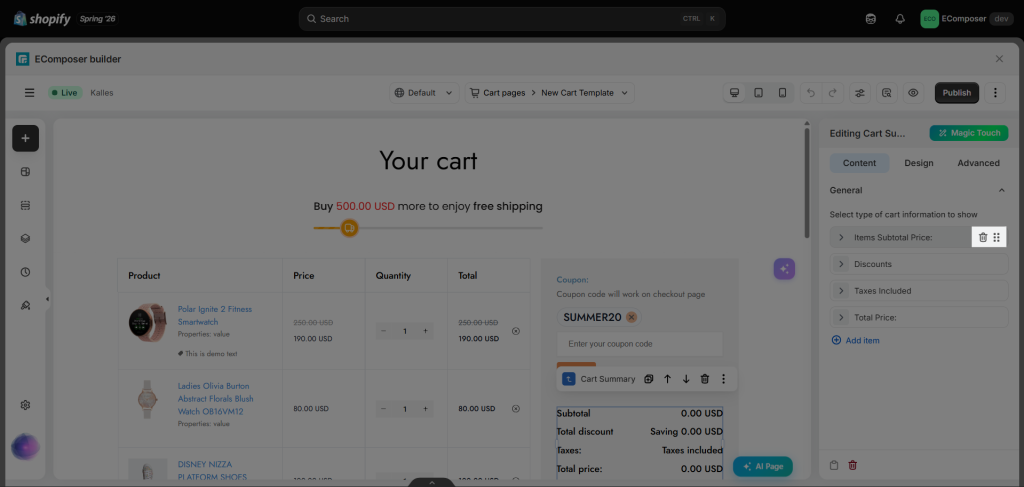
Task: Delete the Items Subtotal Price item
Action: coord(983,238)
